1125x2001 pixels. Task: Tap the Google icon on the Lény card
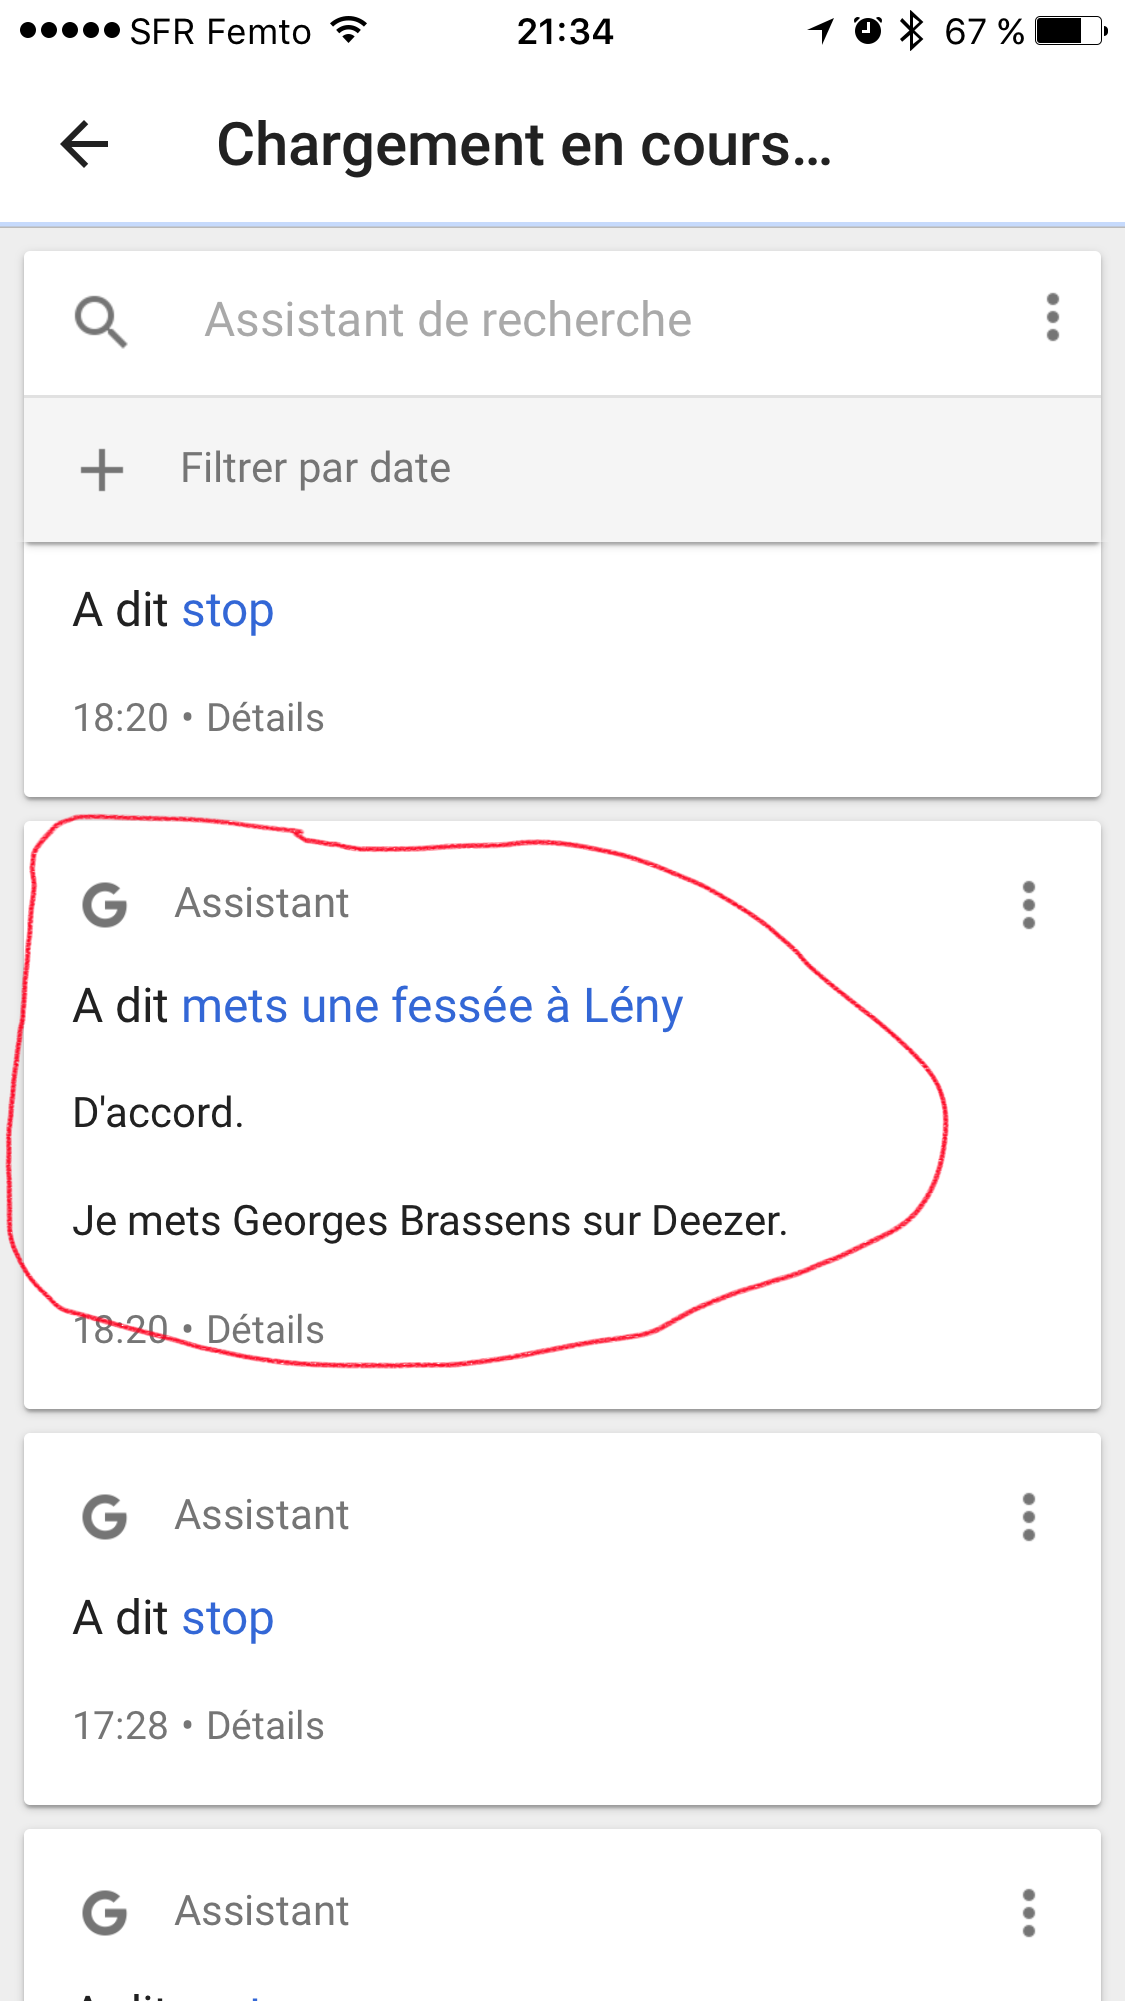click(105, 905)
